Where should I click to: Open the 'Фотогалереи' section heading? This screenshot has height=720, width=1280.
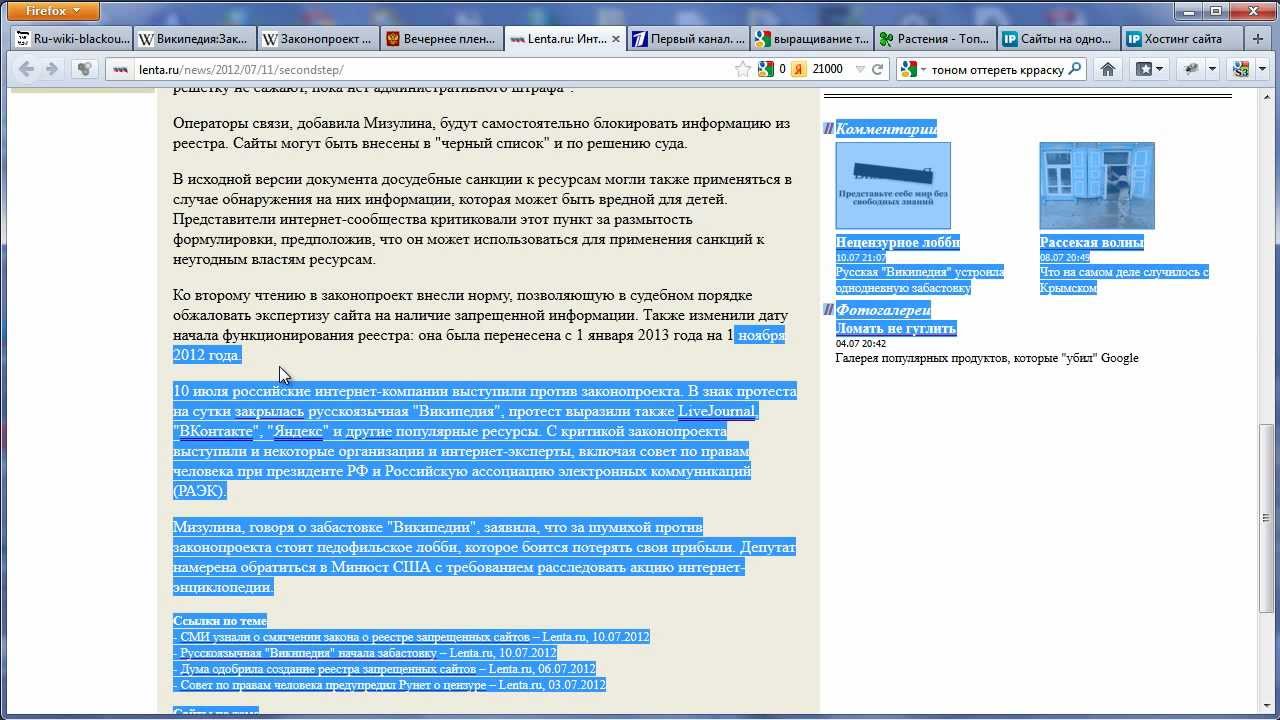point(883,310)
